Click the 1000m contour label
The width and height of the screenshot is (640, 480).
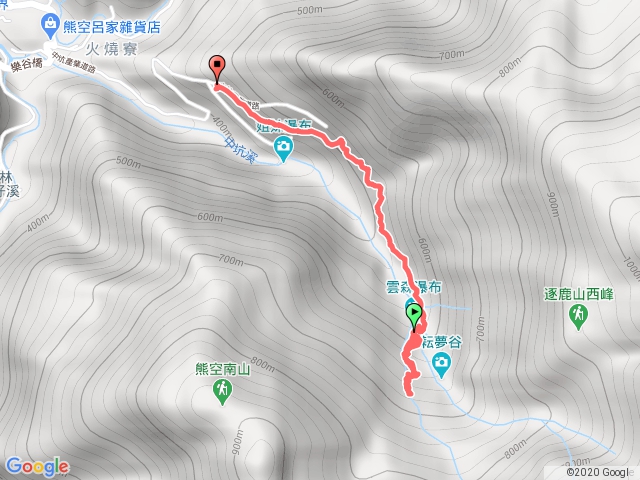pyautogui.click(x=631, y=269)
